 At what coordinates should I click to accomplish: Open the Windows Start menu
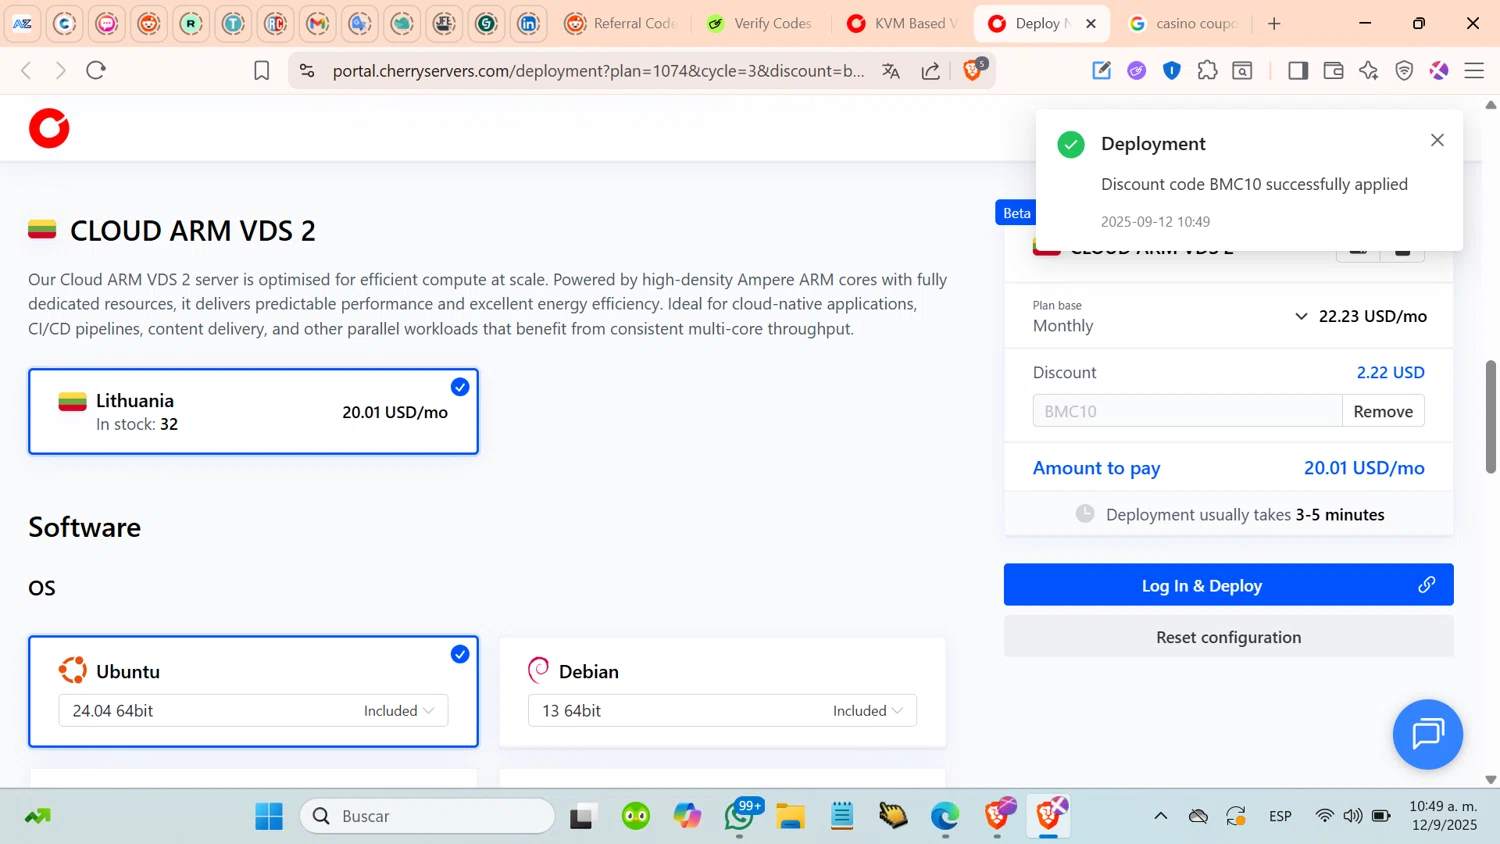click(269, 816)
